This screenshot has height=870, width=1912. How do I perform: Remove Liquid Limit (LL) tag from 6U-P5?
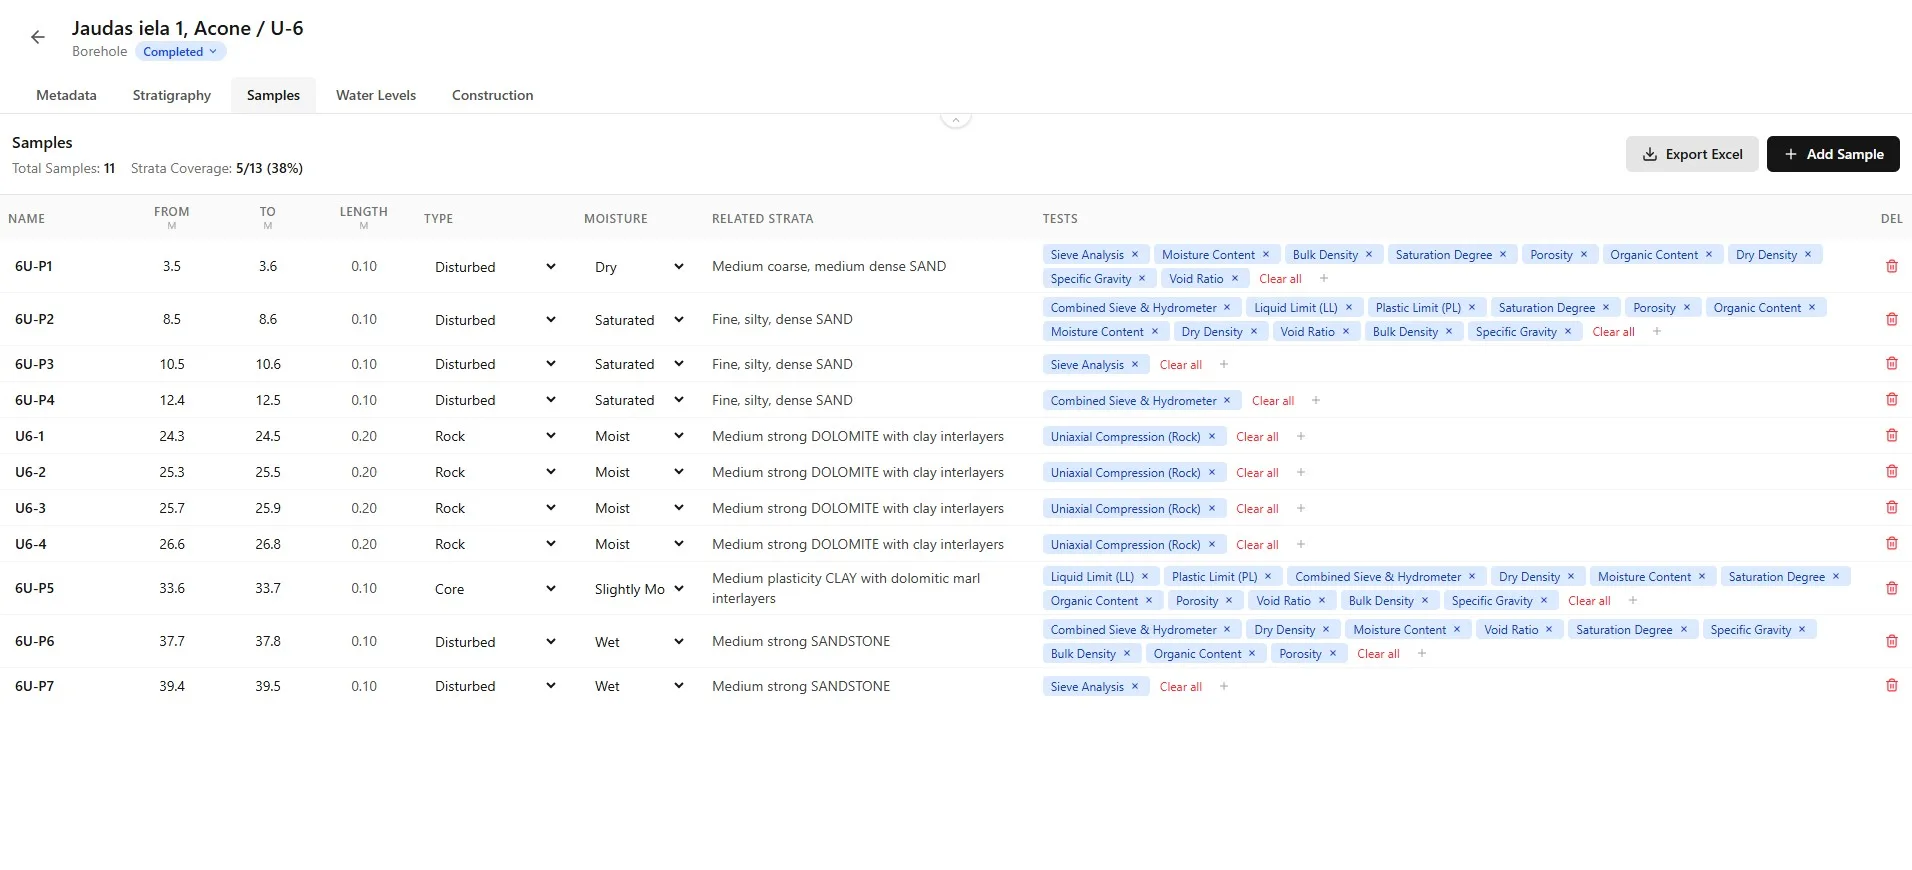coord(1145,577)
